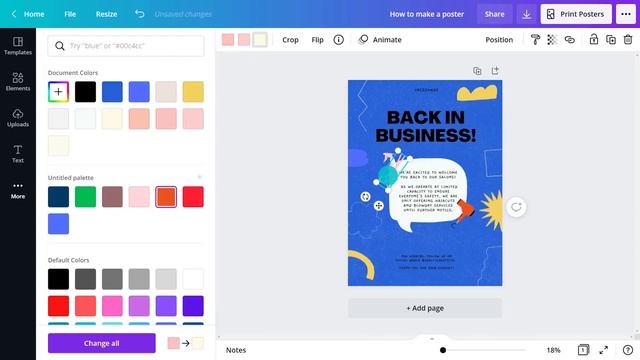Screen dimensions: 640x360
Task: Open the Position menu
Action: pyautogui.click(x=499, y=40)
